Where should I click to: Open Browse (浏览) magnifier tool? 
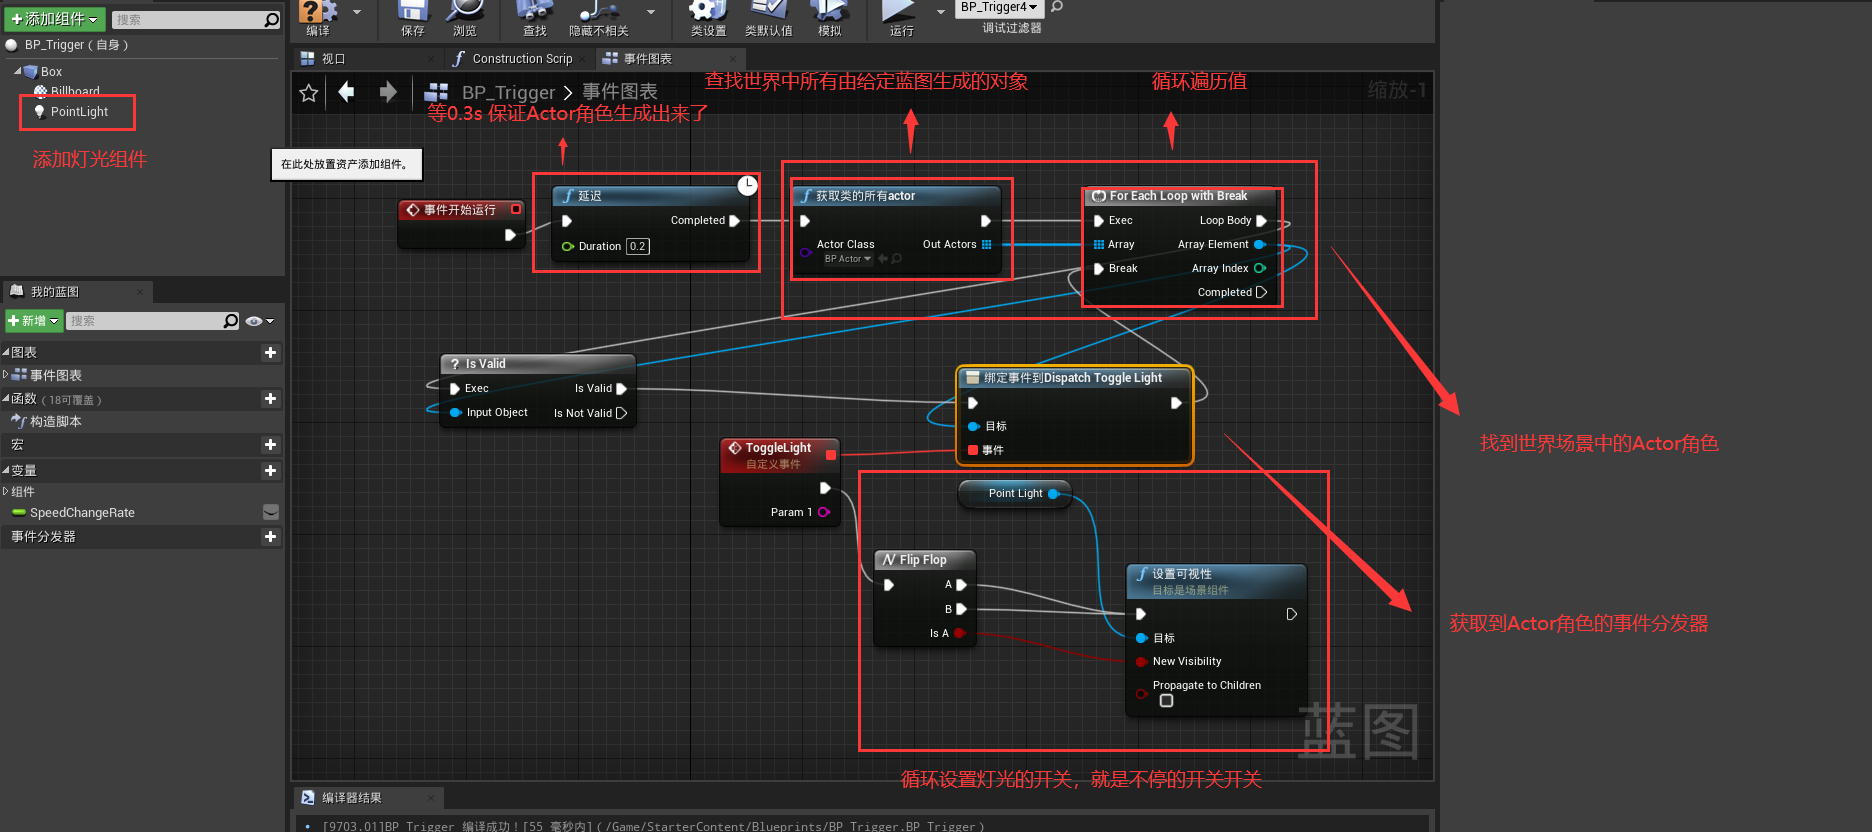[465, 12]
